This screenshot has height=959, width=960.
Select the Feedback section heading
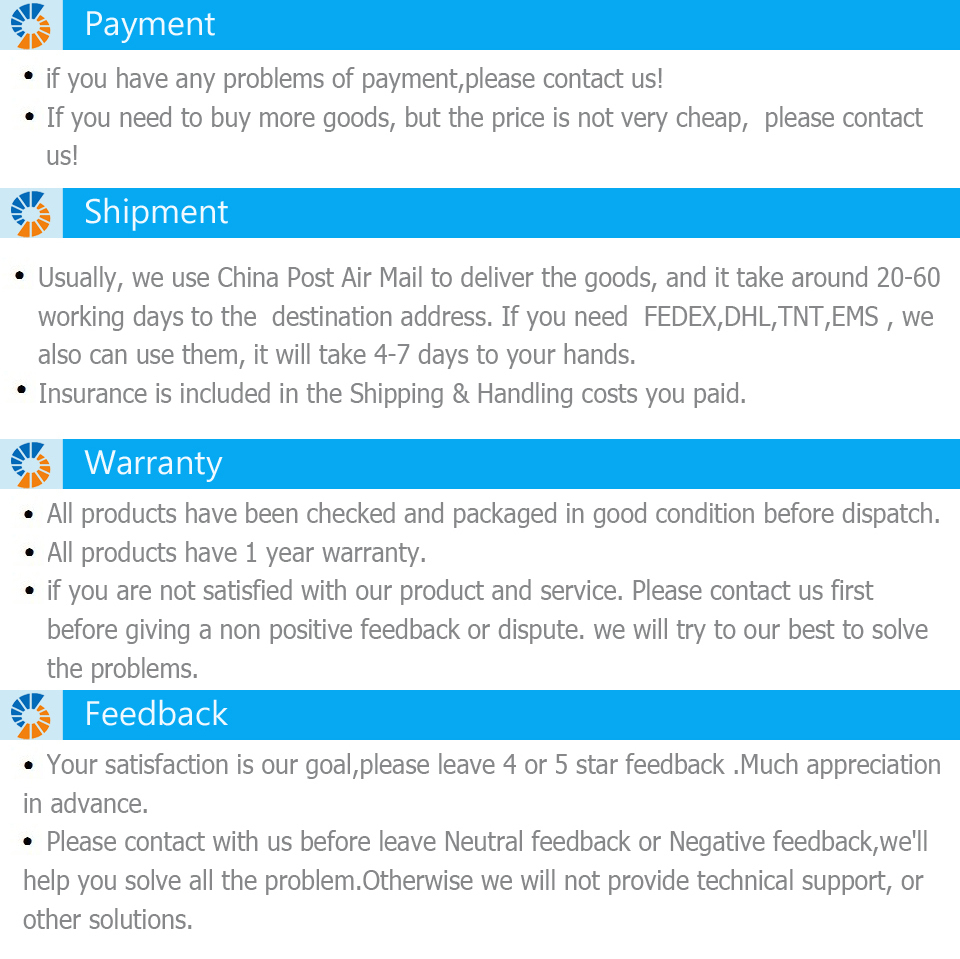click(156, 714)
